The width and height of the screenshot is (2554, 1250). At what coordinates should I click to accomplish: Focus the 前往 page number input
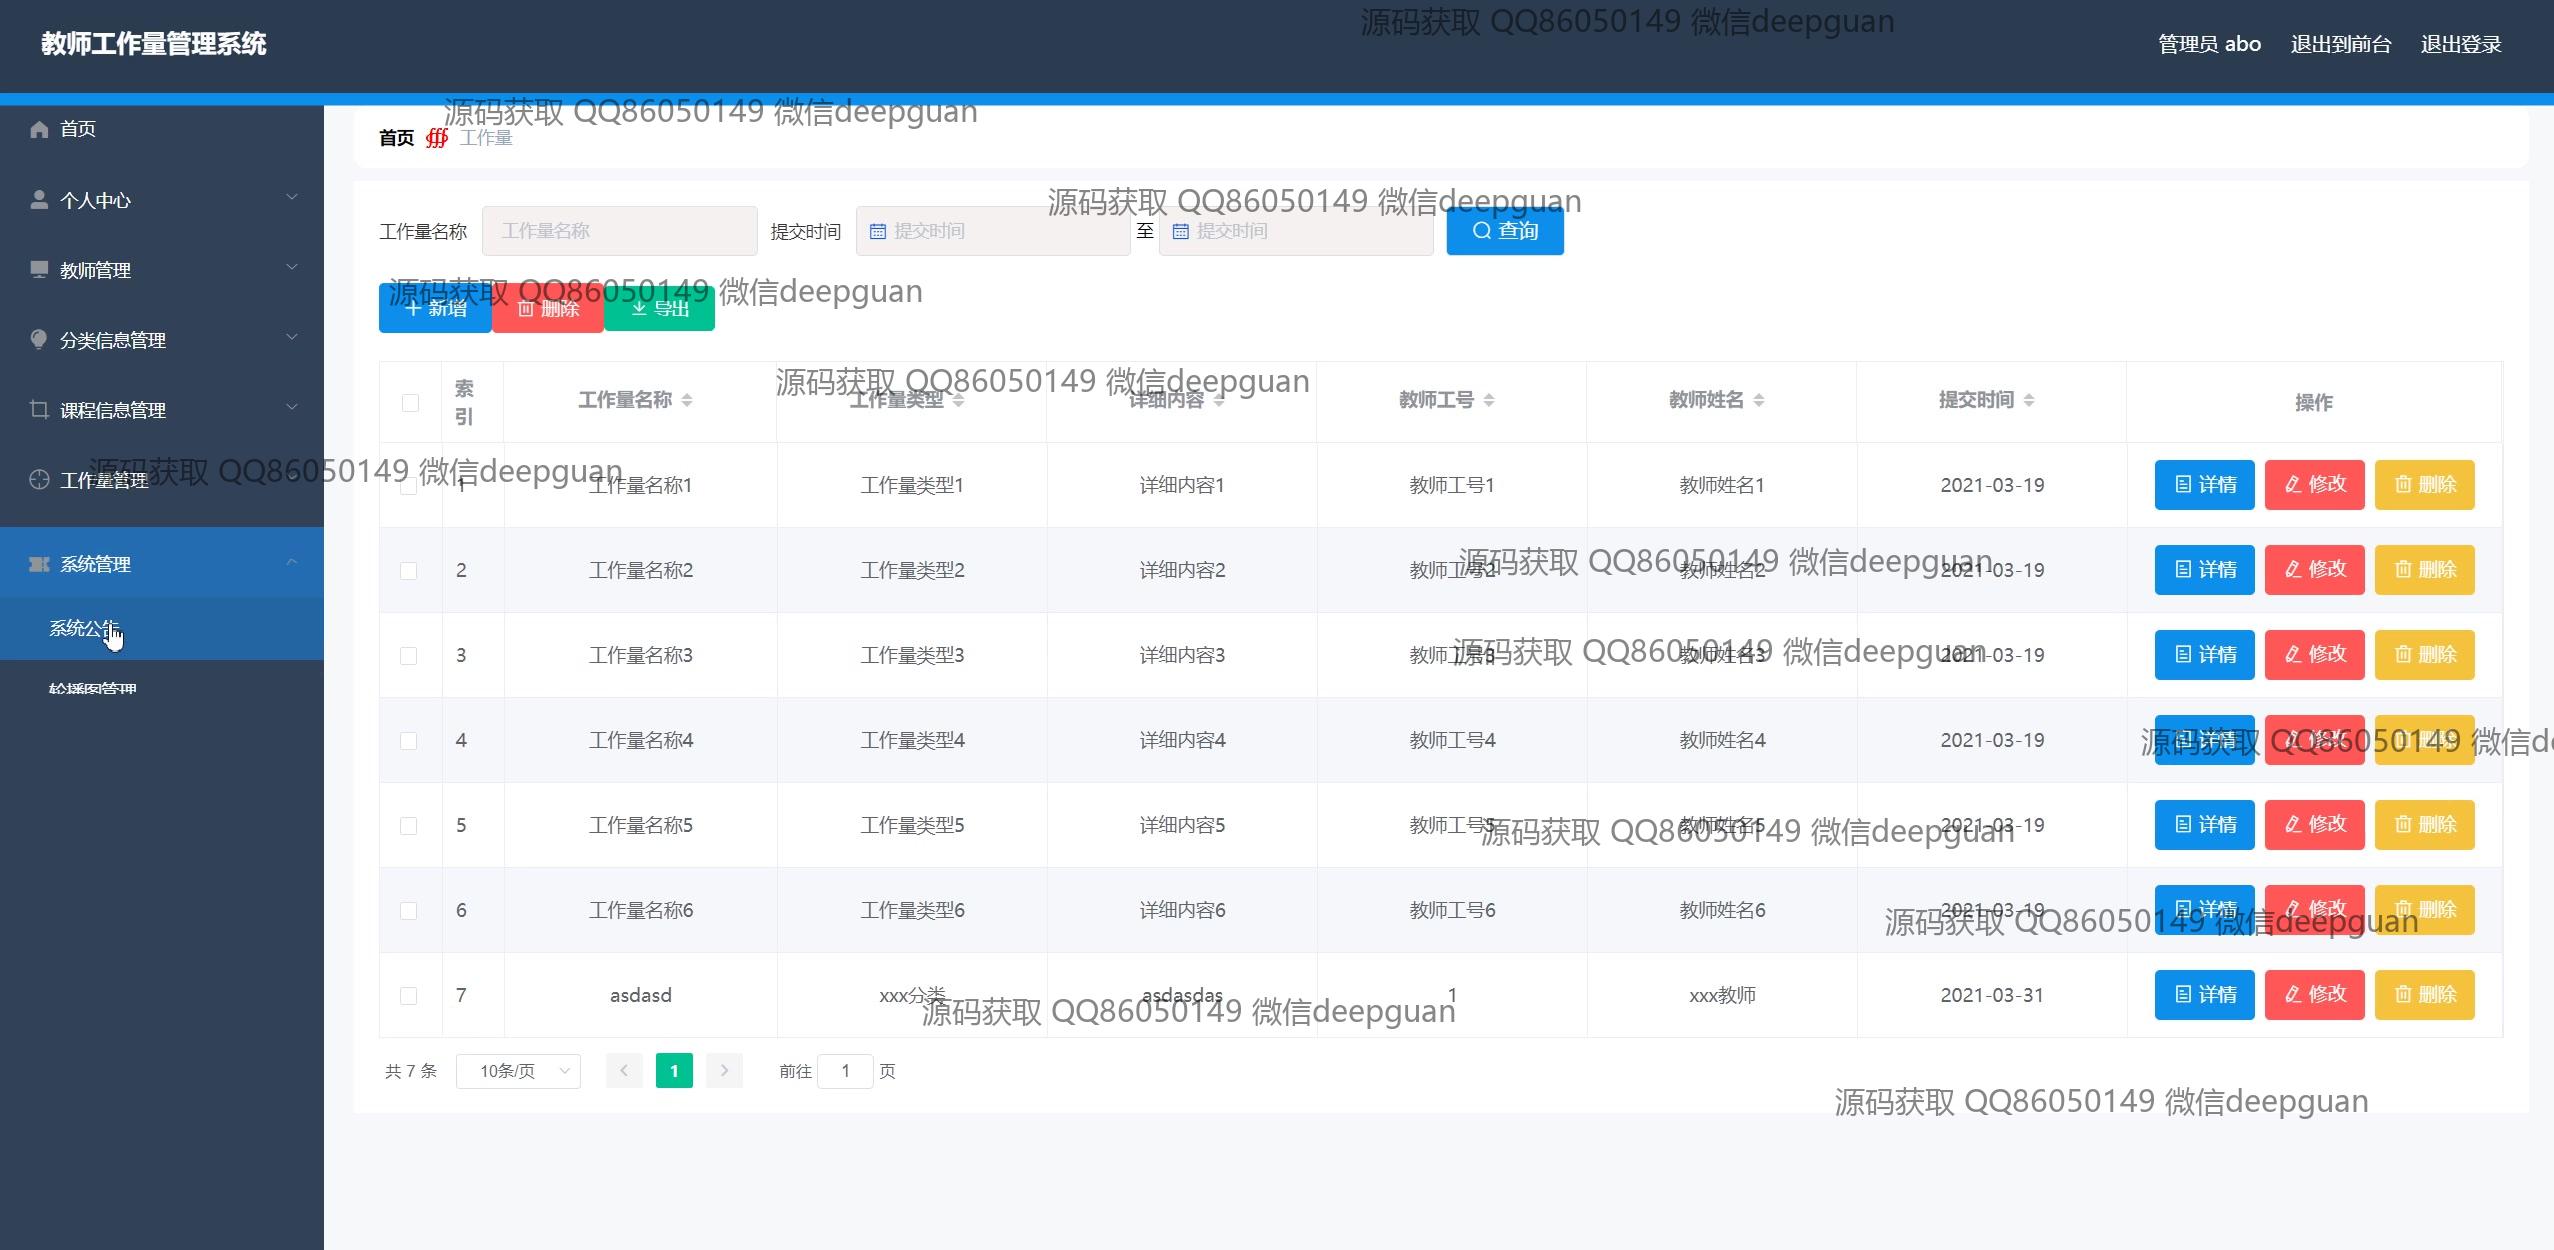click(x=845, y=1071)
